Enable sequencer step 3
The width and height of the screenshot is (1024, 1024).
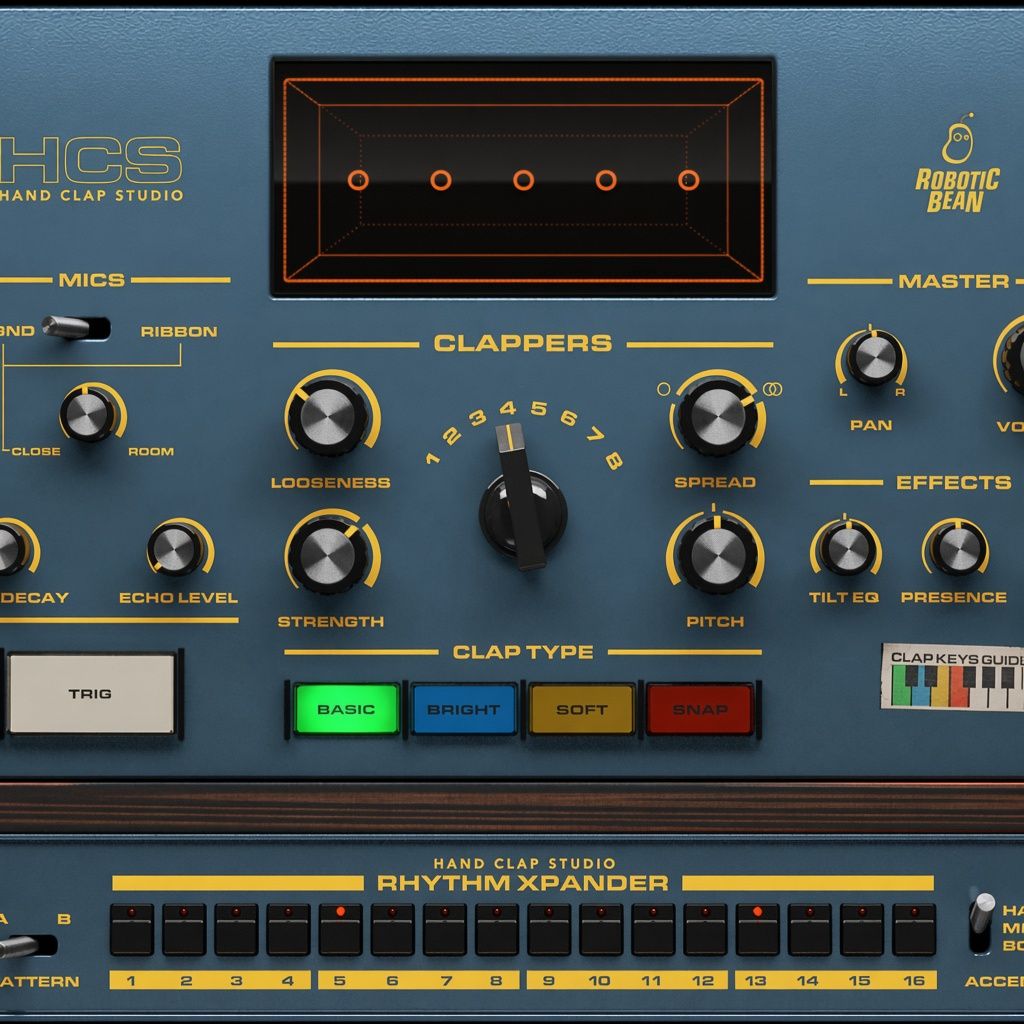(x=236, y=930)
